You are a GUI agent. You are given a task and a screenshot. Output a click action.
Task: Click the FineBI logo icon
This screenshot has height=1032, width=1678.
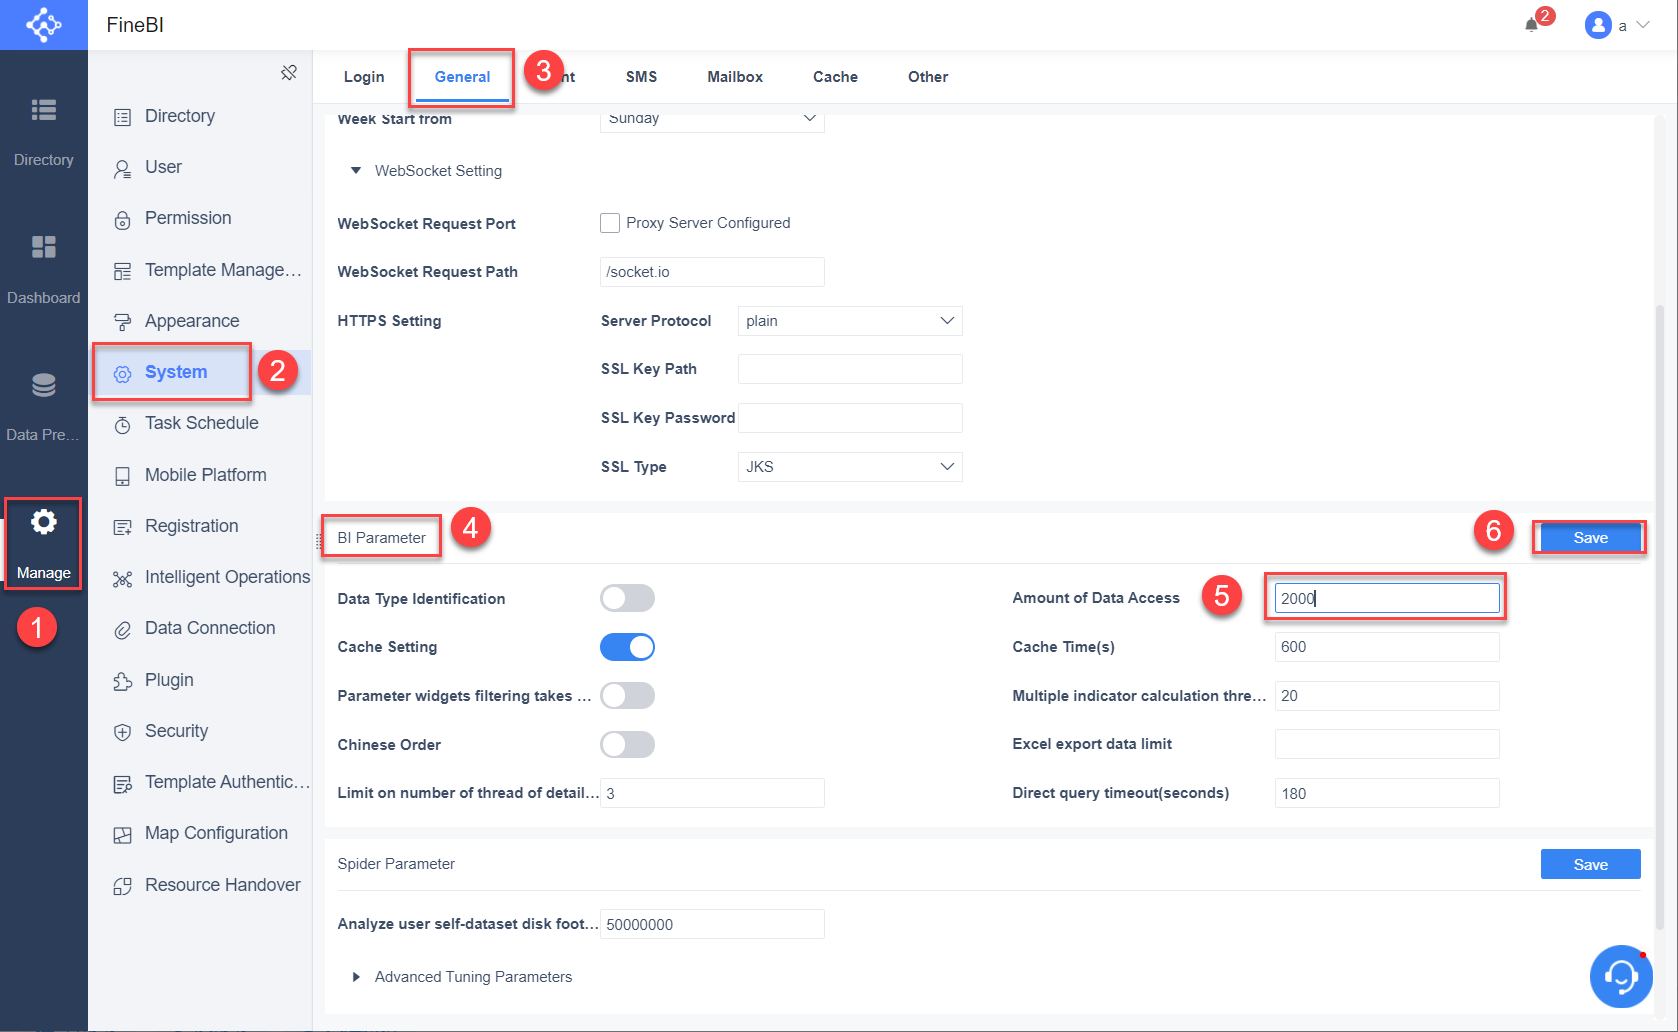(x=44, y=25)
